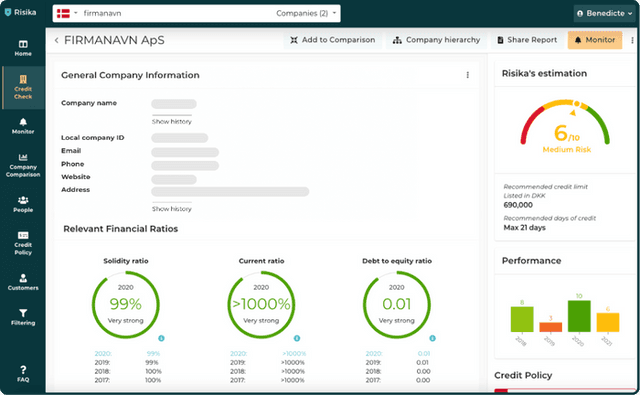The image size is (640, 395).
Task: Go to Company Comparison in sidebar
Action: click(23, 166)
